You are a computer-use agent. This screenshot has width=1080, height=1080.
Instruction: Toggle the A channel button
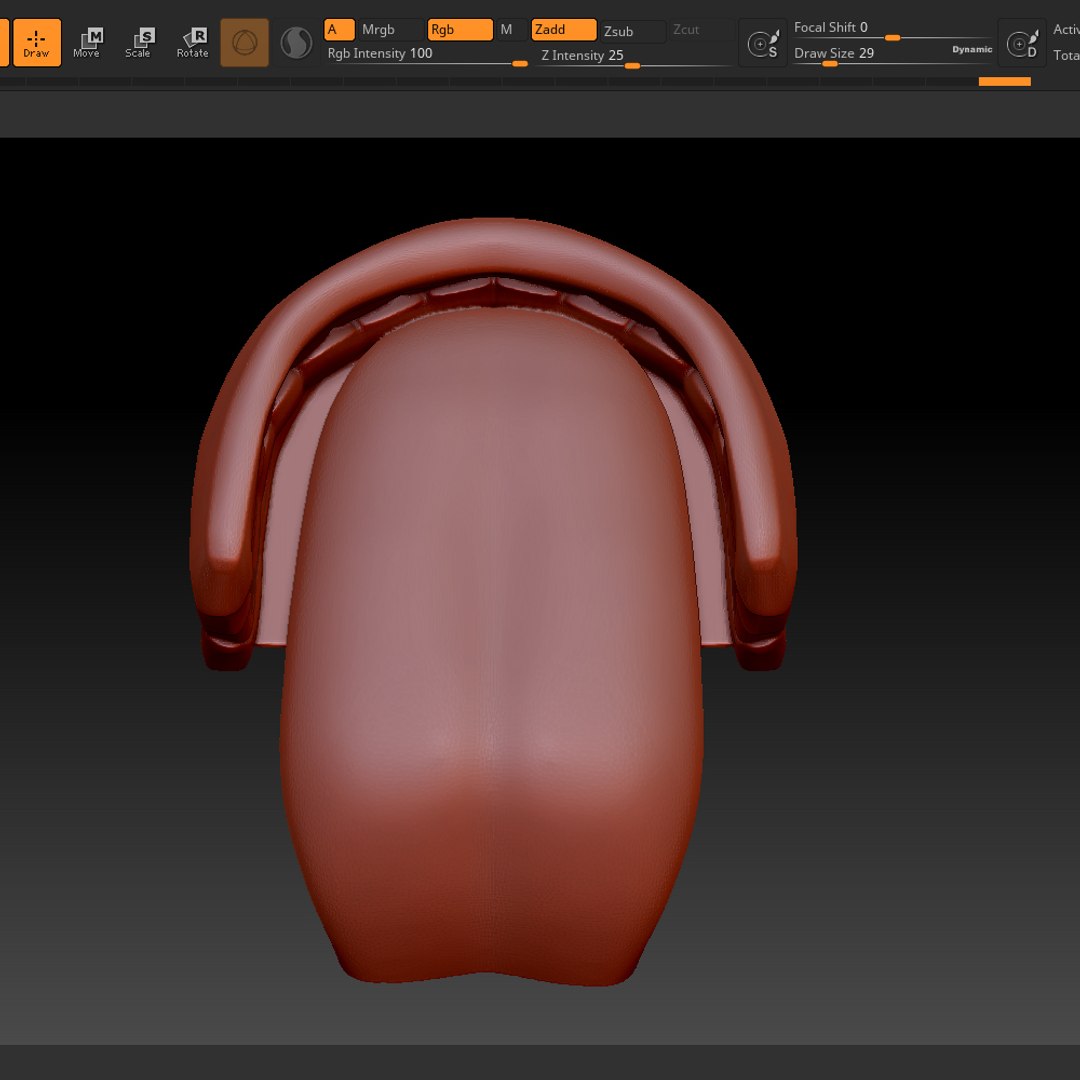[x=339, y=30]
